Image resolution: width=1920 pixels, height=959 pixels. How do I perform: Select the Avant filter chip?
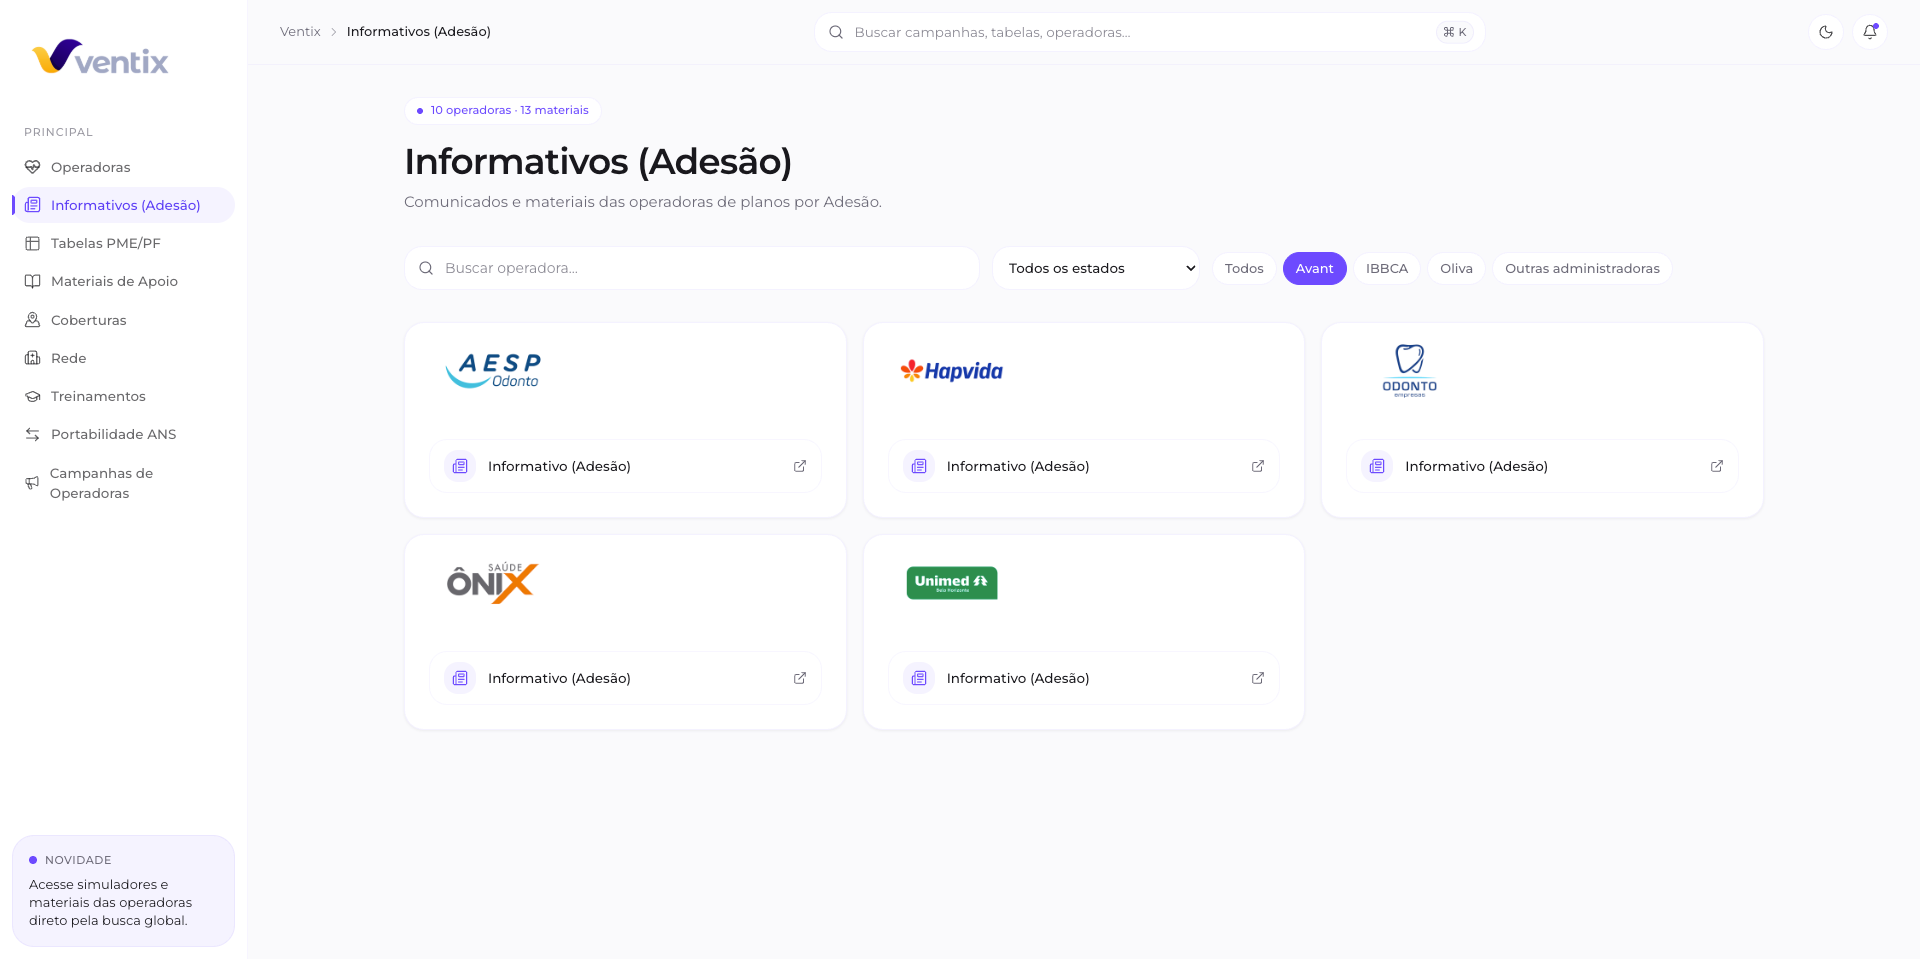click(x=1314, y=268)
